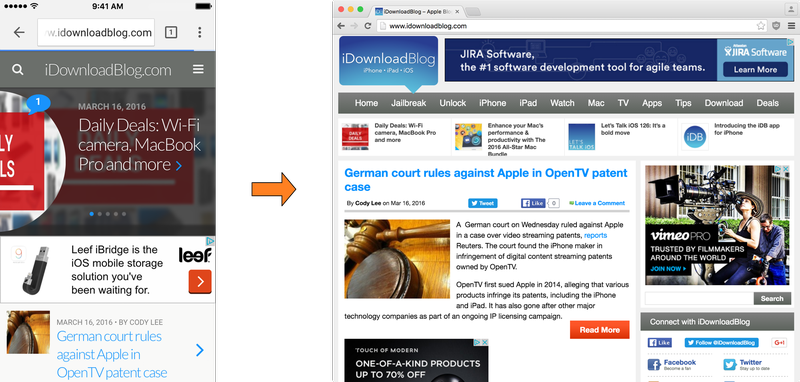Click the orange Read More button
The image size is (800, 382).
point(599,330)
